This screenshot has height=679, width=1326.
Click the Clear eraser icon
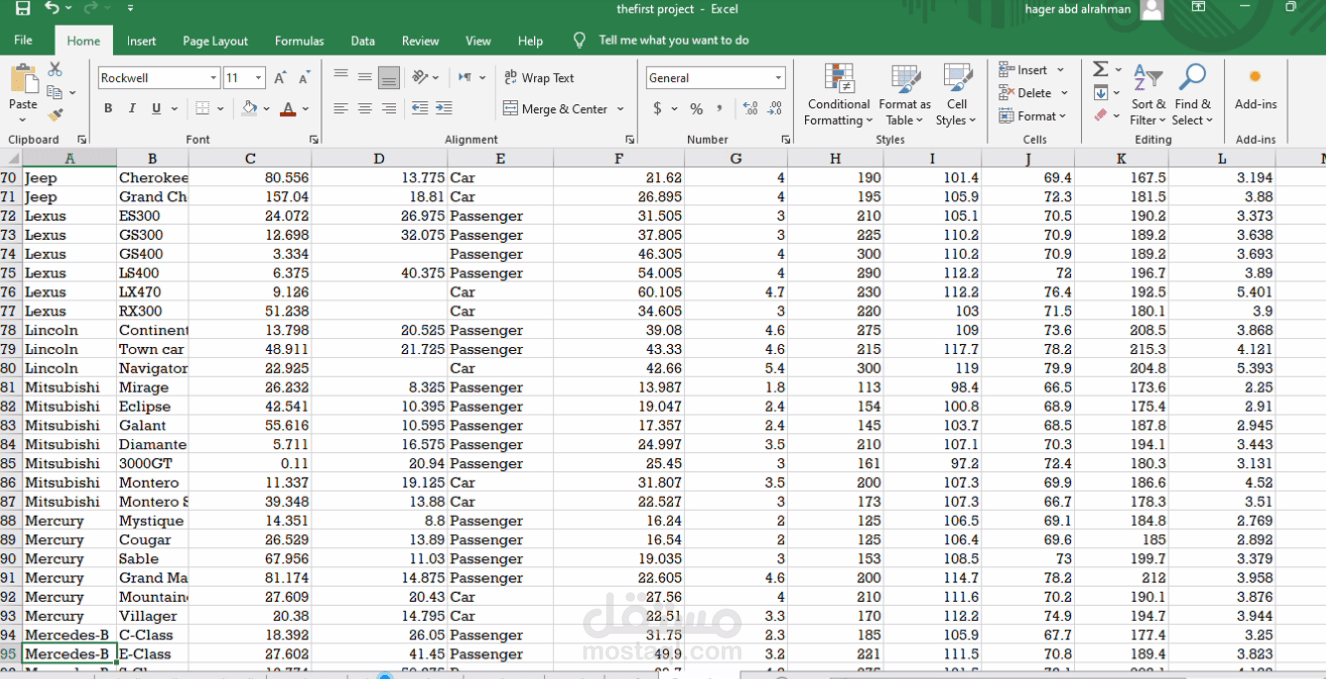(x=1100, y=115)
